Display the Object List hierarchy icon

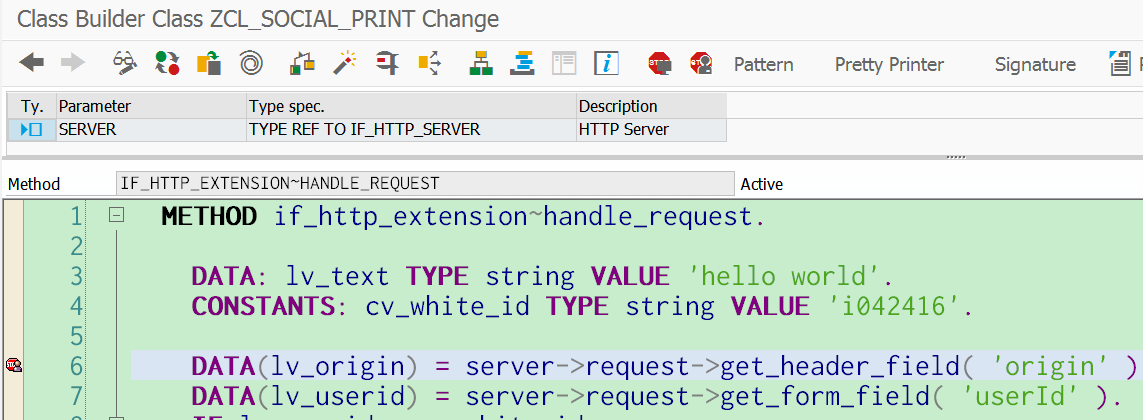[480, 63]
